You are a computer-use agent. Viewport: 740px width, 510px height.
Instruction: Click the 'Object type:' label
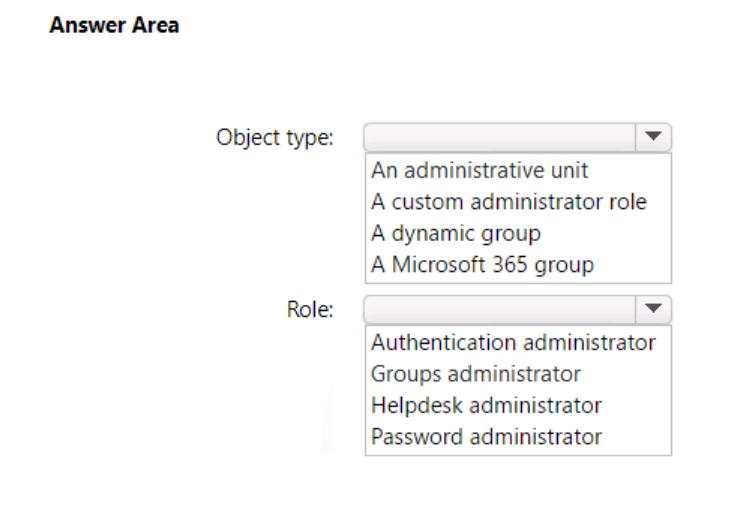click(x=275, y=137)
